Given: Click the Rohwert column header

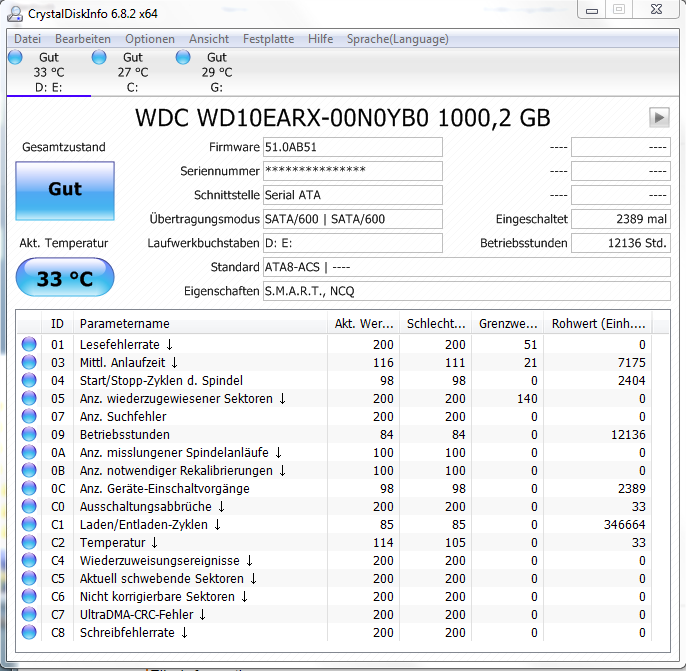Looking at the screenshot, I should tap(598, 324).
